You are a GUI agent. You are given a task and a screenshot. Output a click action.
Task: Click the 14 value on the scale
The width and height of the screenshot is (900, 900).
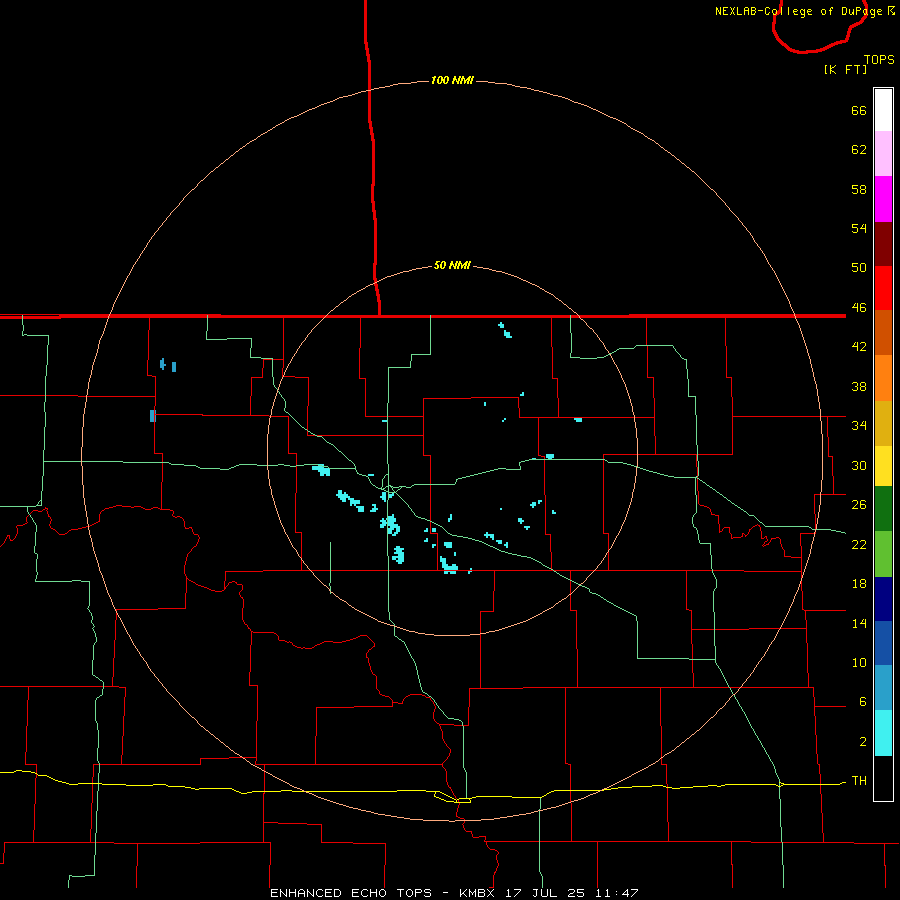pyautogui.click(x=859, y=623)
